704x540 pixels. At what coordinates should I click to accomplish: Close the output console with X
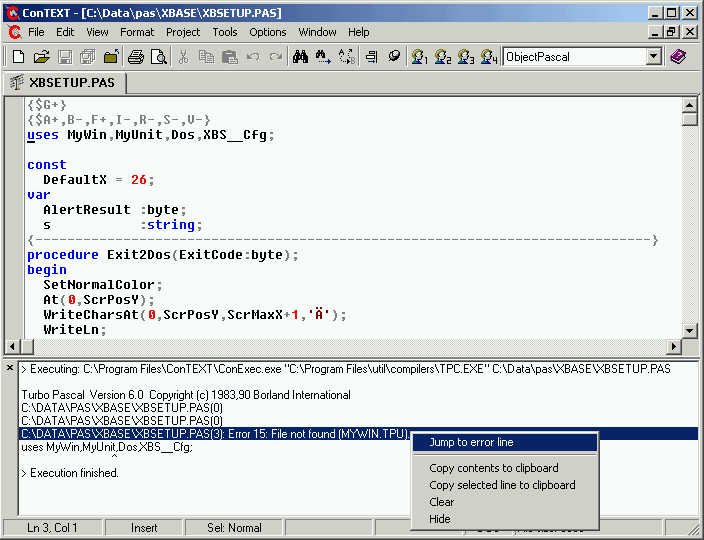tap(10, 368)
